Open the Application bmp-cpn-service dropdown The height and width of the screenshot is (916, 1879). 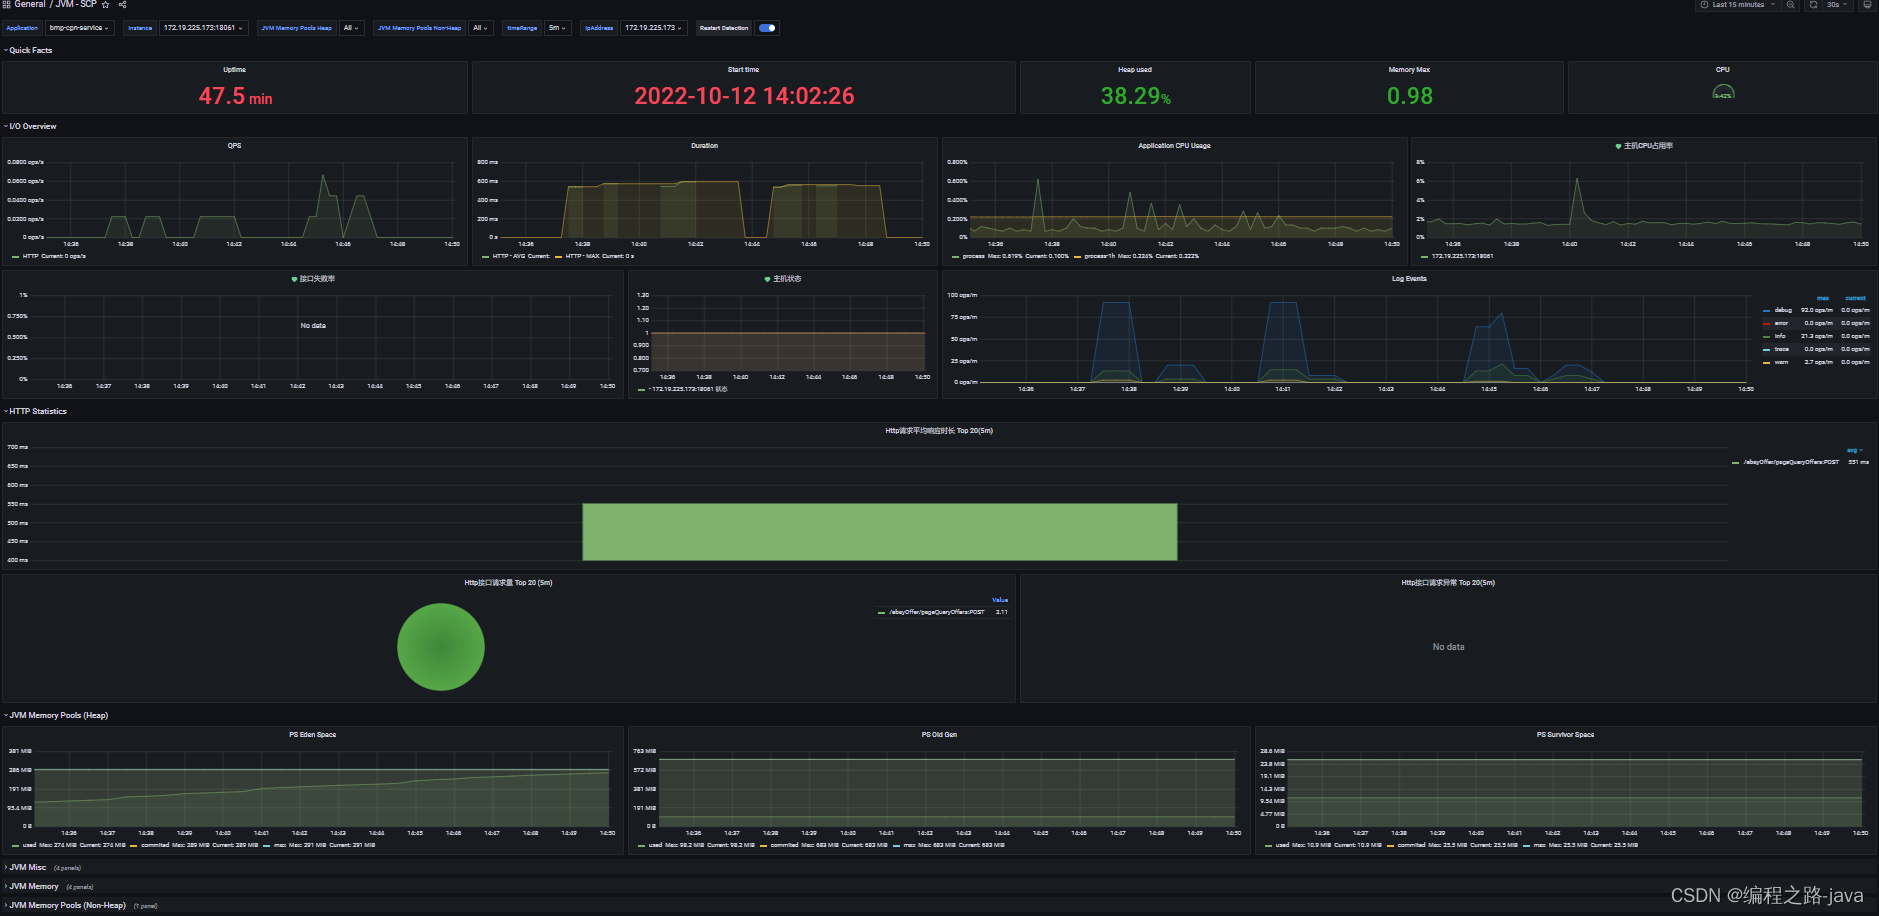tap(80, 28)
